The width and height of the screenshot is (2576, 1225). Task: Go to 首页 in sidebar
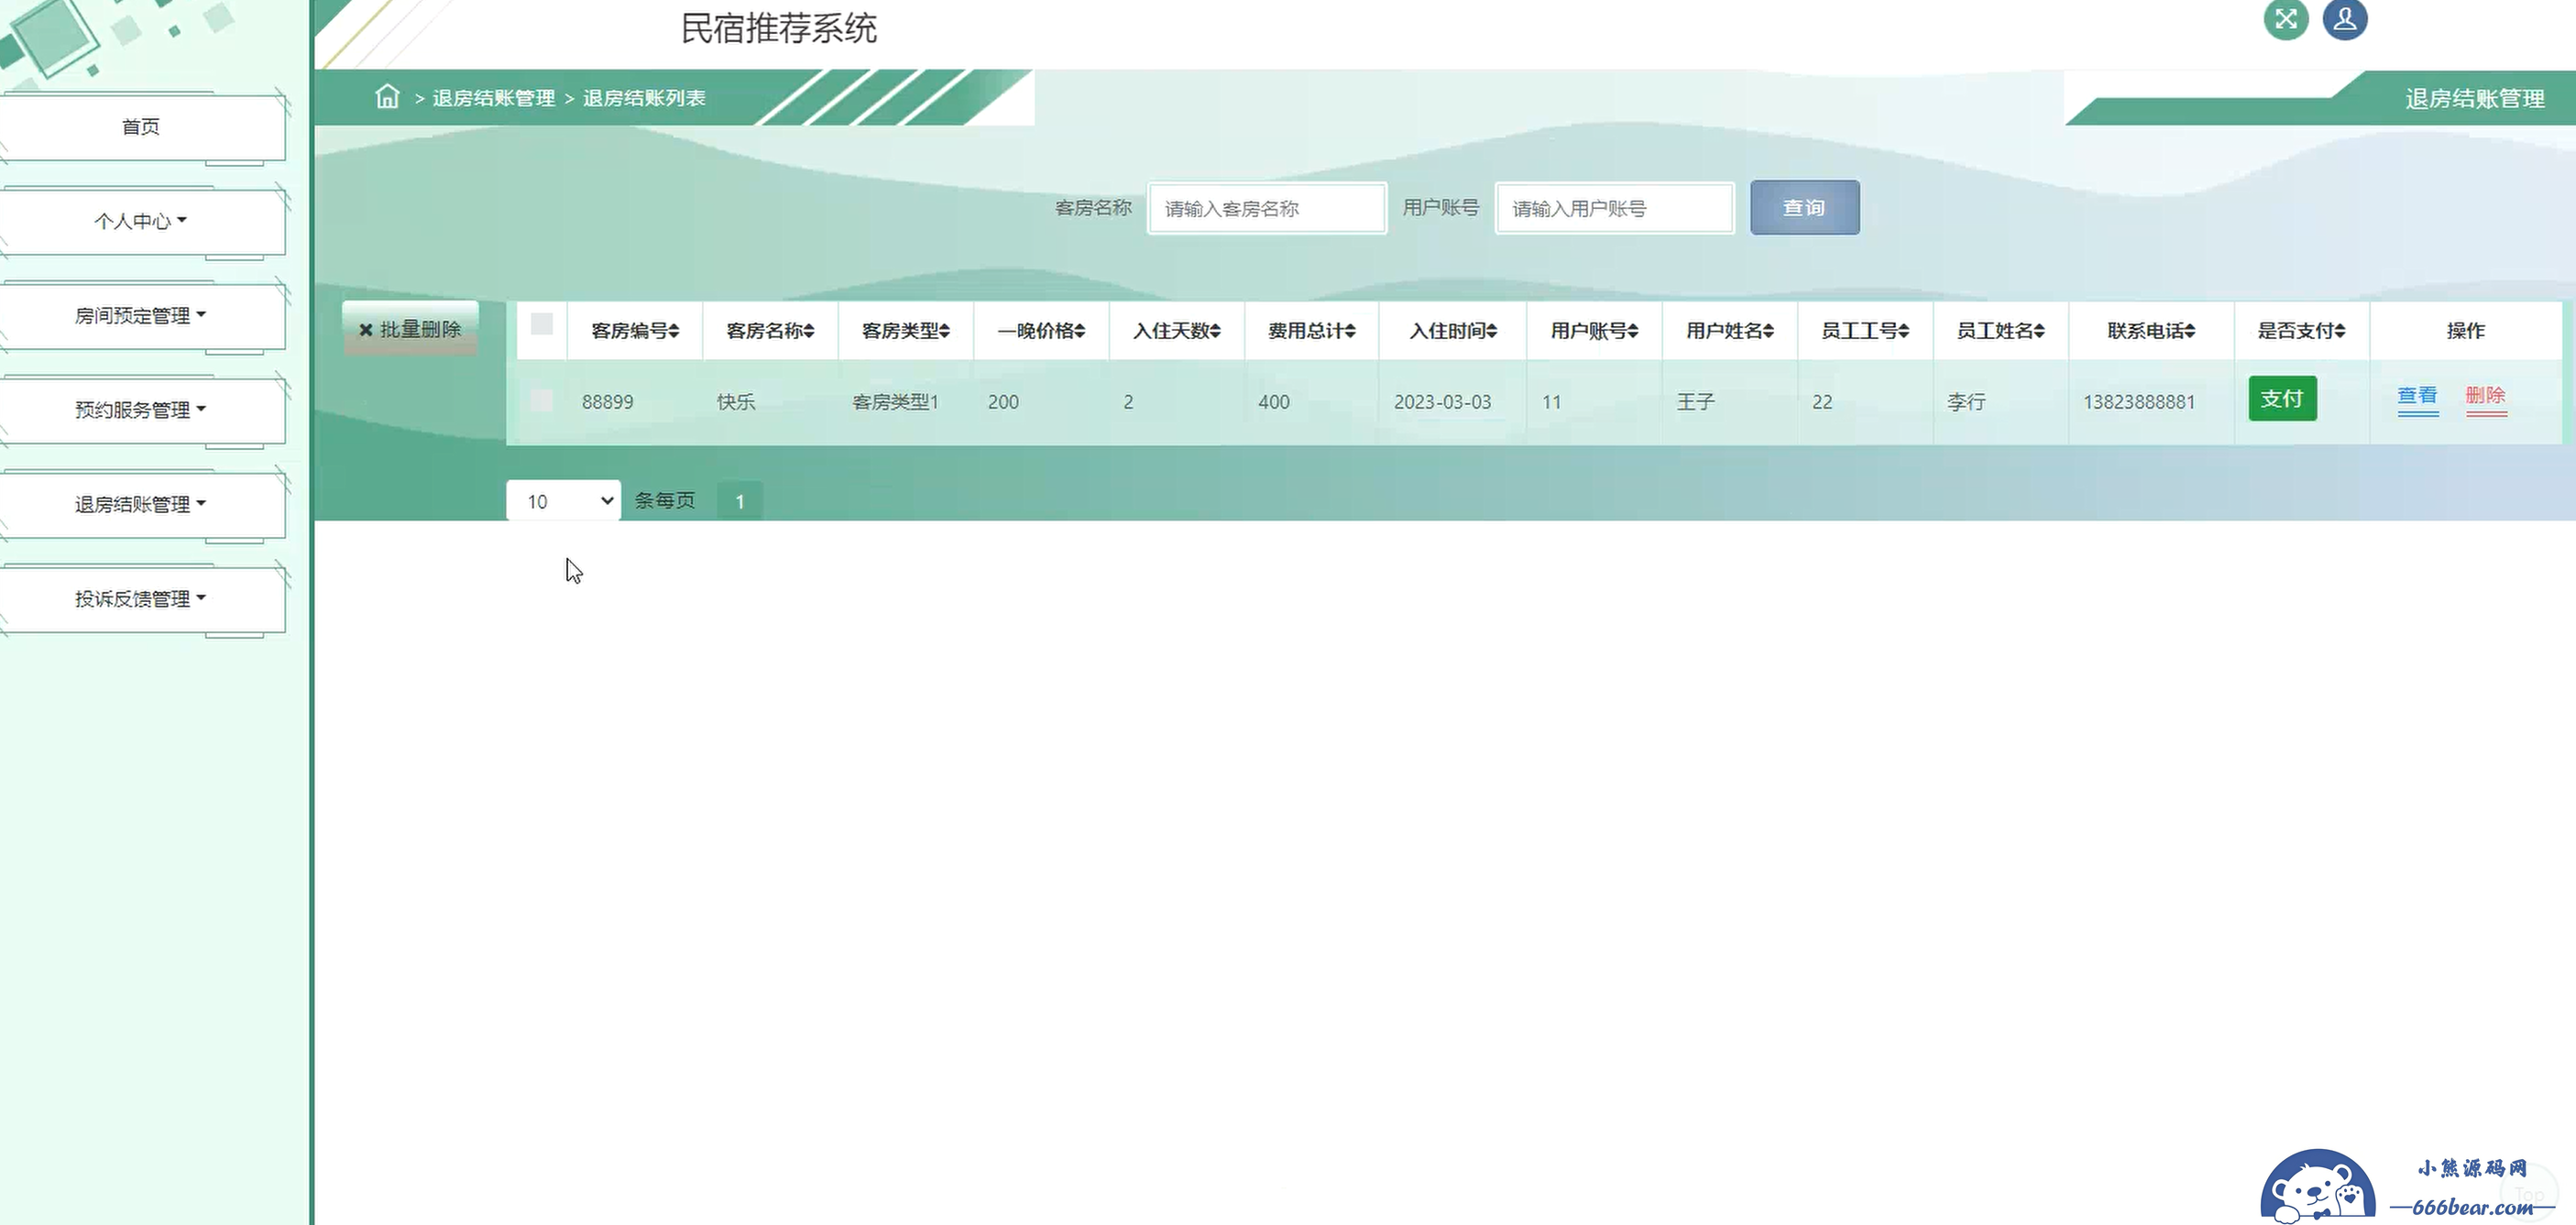(141, 127)
